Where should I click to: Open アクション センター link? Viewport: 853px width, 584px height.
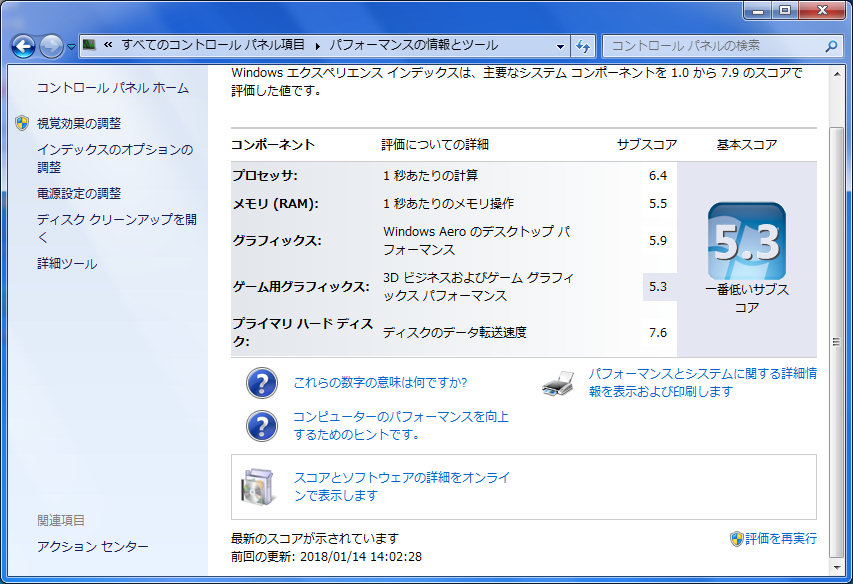tap(92, 546)
